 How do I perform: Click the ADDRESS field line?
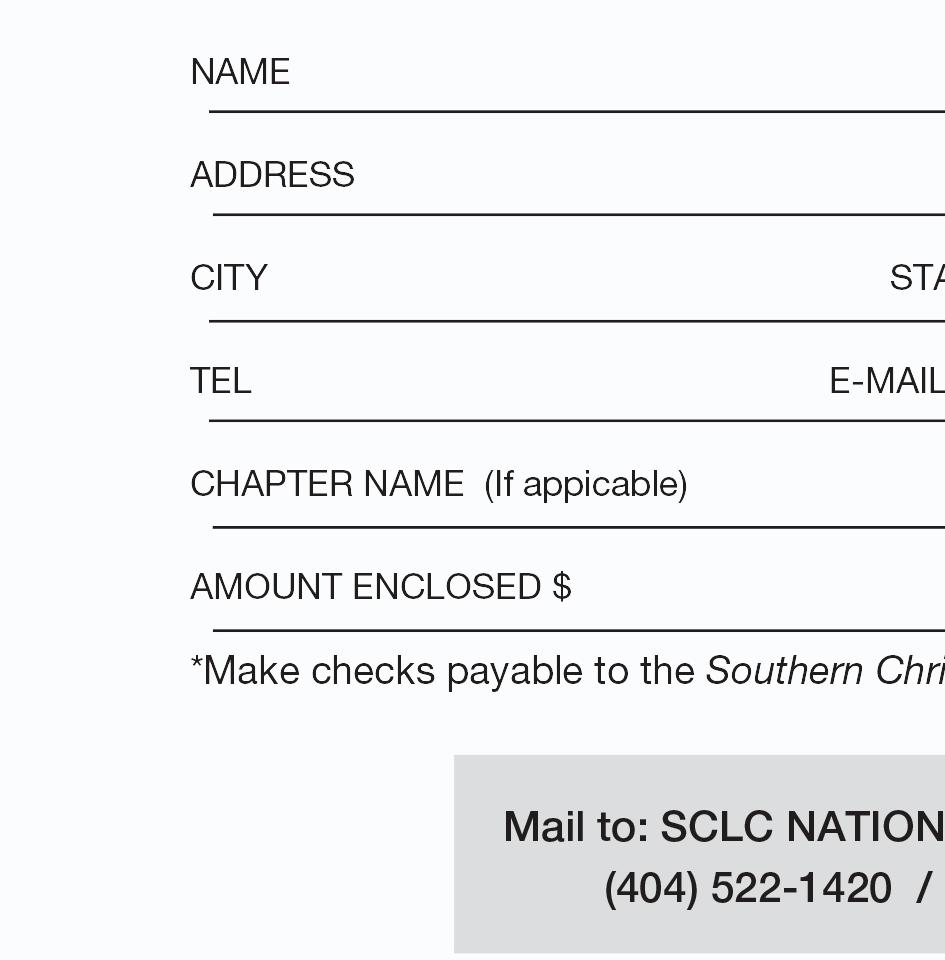578,215
